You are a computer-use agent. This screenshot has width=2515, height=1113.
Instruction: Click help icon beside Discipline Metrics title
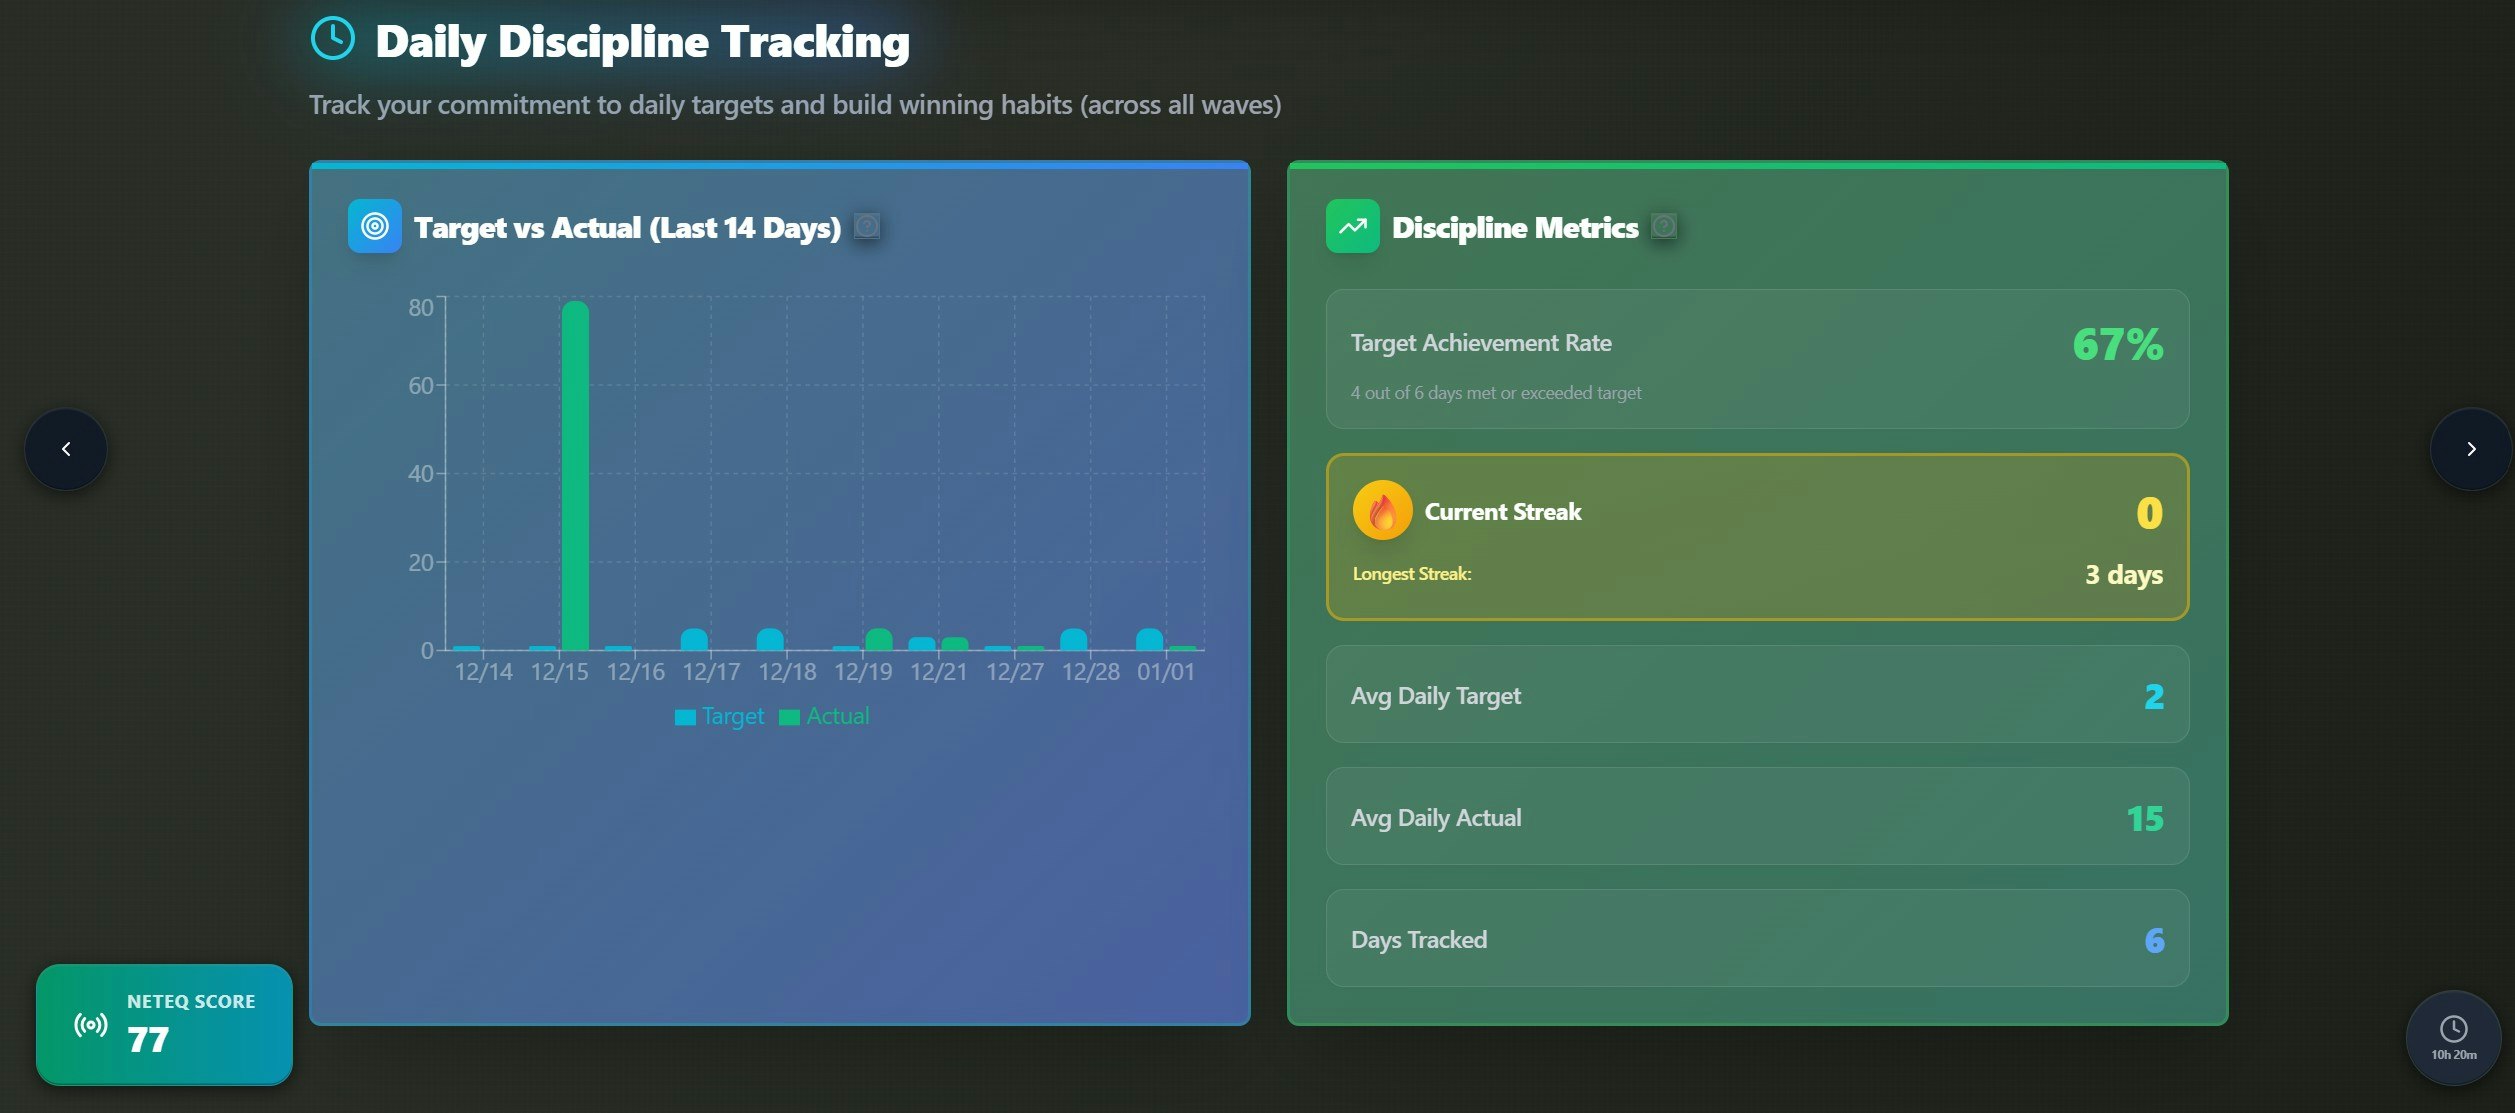click(x=1664, y=226)
